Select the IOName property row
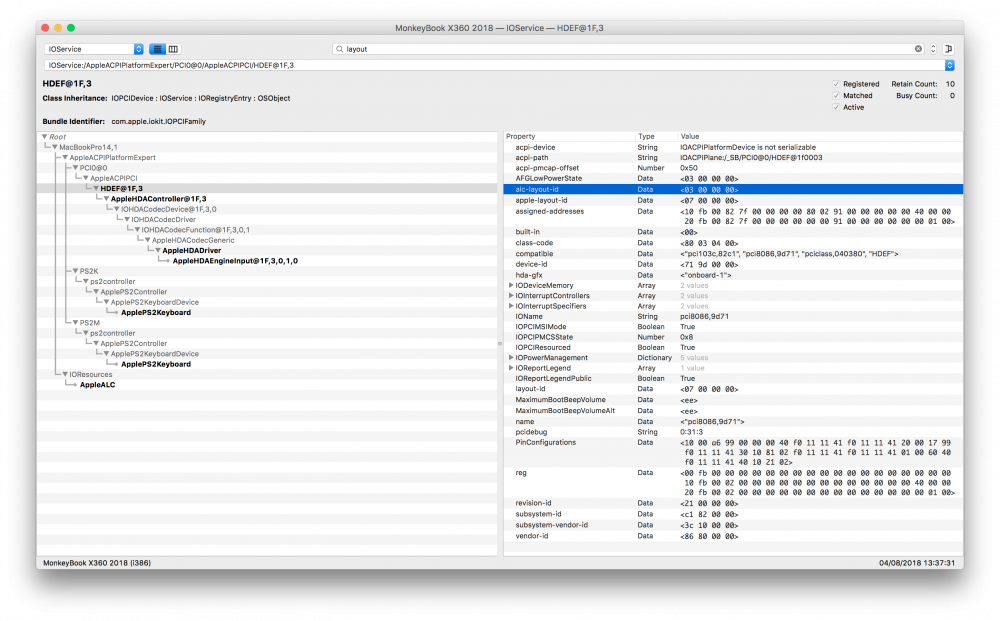The image size is (1000, 621). [733, 316]
